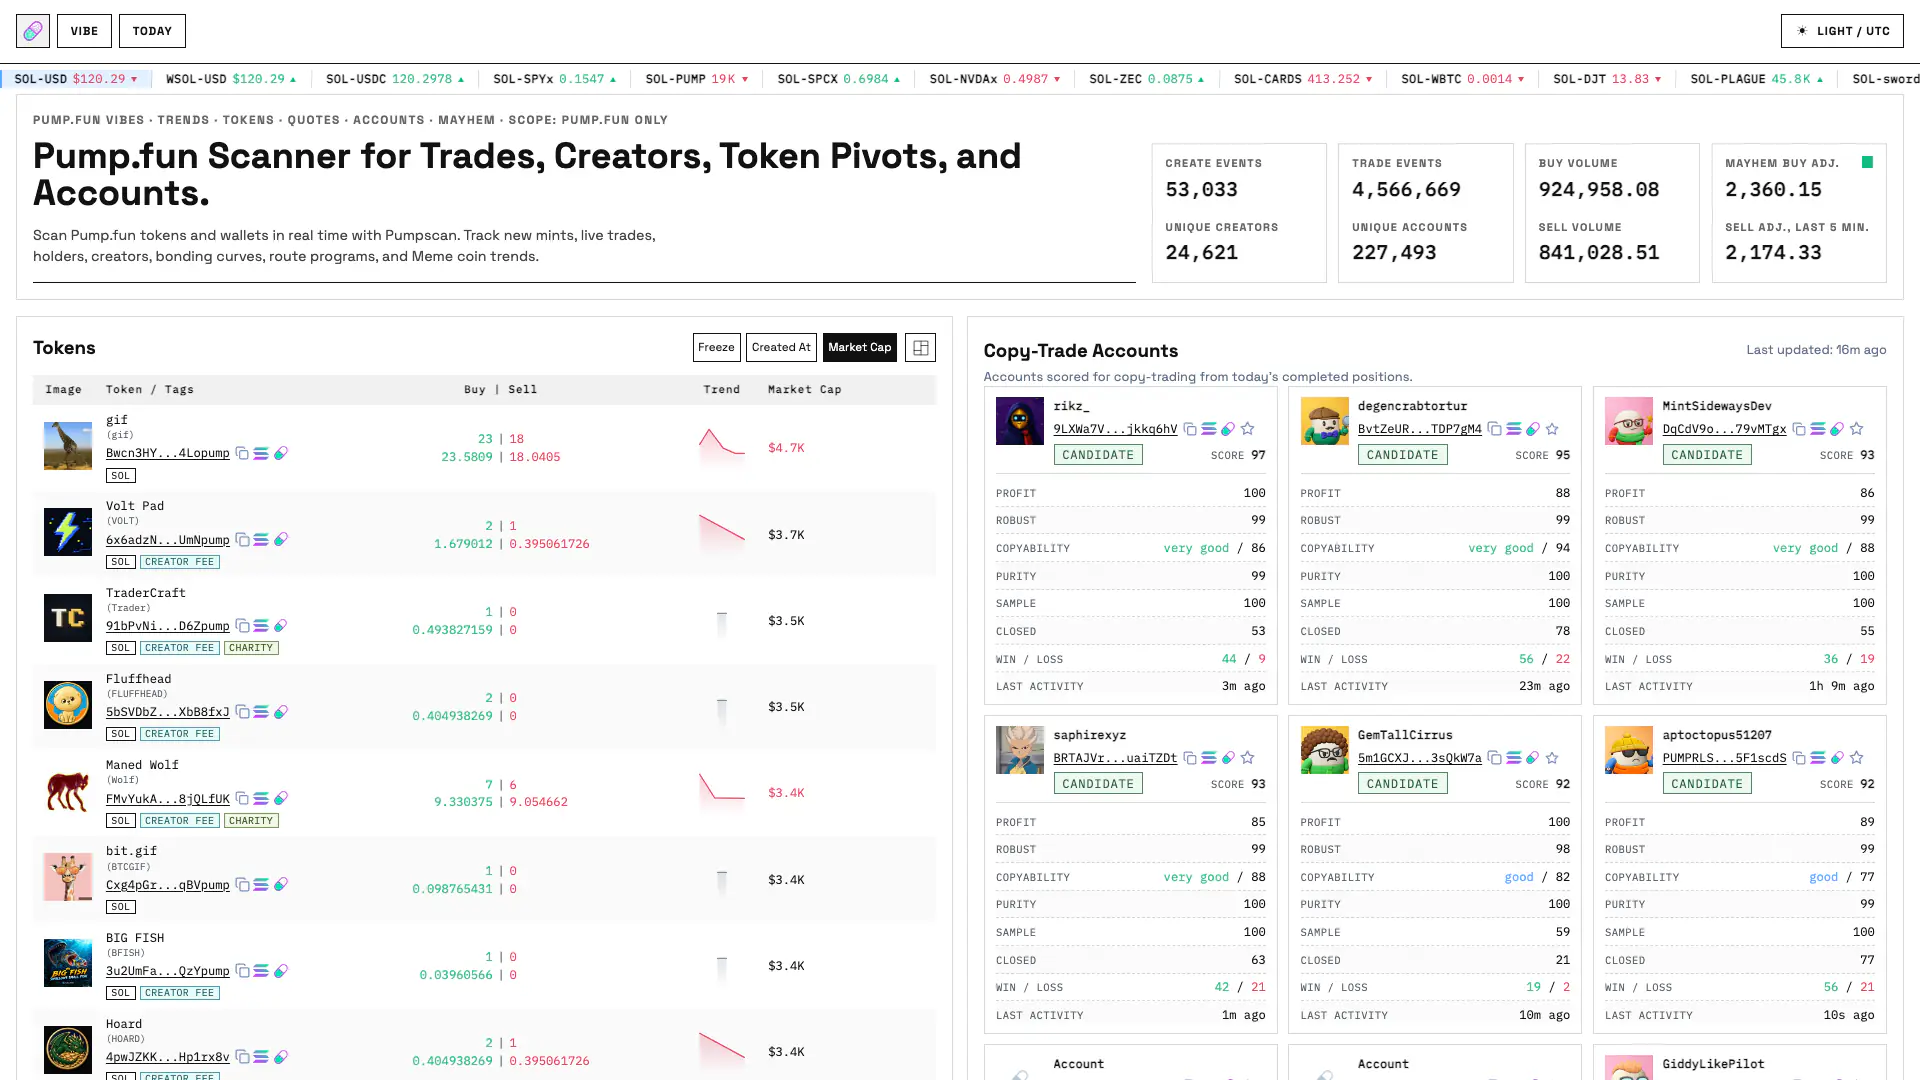Open pump.fun pill icon for aptoctopus51207 account
Viewport: 1920px width, 1080px height.
point(1837,758)
